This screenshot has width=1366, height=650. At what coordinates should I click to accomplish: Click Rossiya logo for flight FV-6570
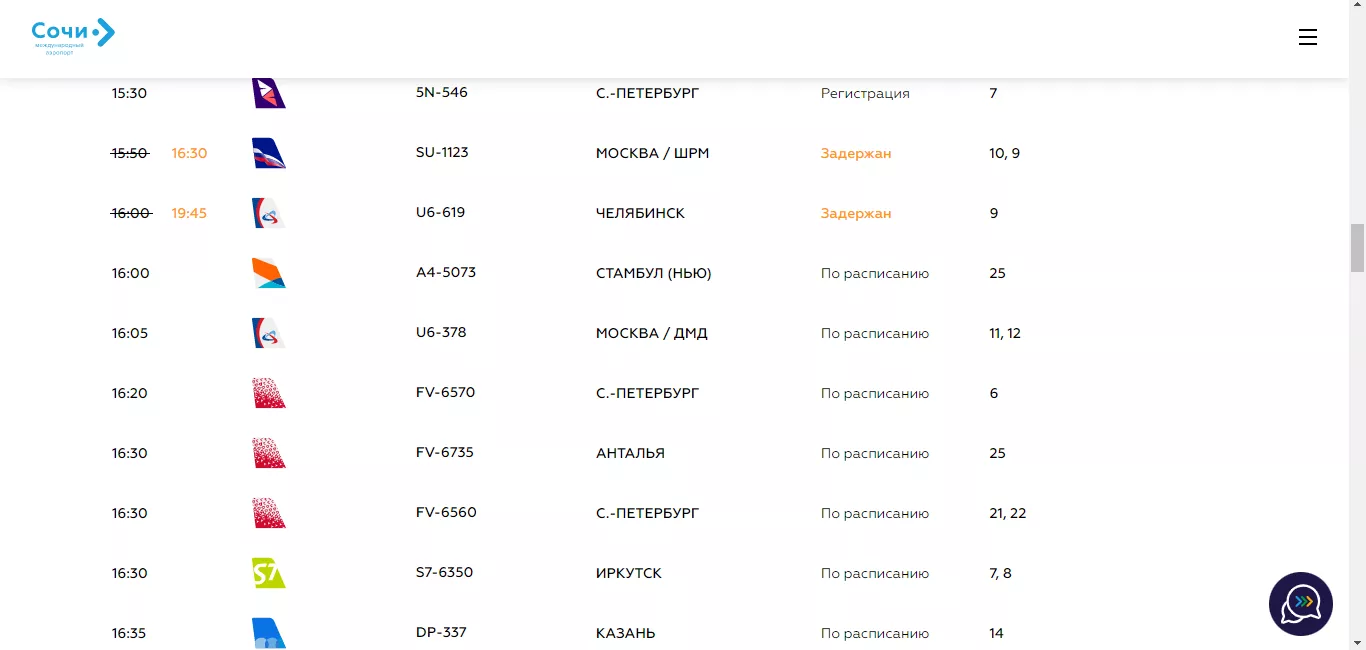tap(269, 393)
